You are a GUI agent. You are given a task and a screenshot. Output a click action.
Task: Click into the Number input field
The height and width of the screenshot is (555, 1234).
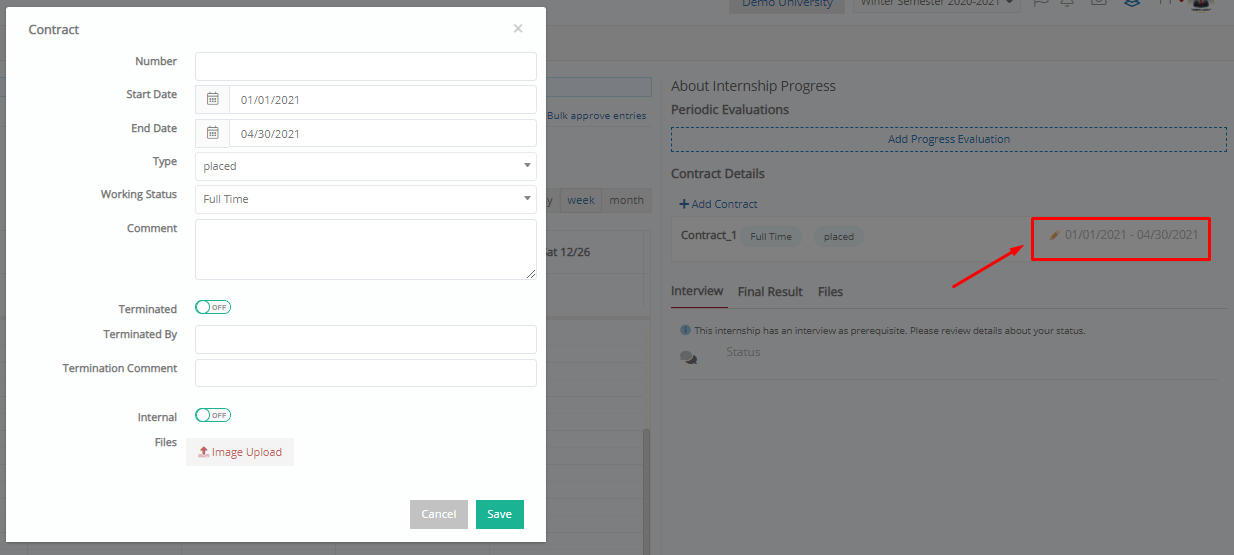point(366,66)
